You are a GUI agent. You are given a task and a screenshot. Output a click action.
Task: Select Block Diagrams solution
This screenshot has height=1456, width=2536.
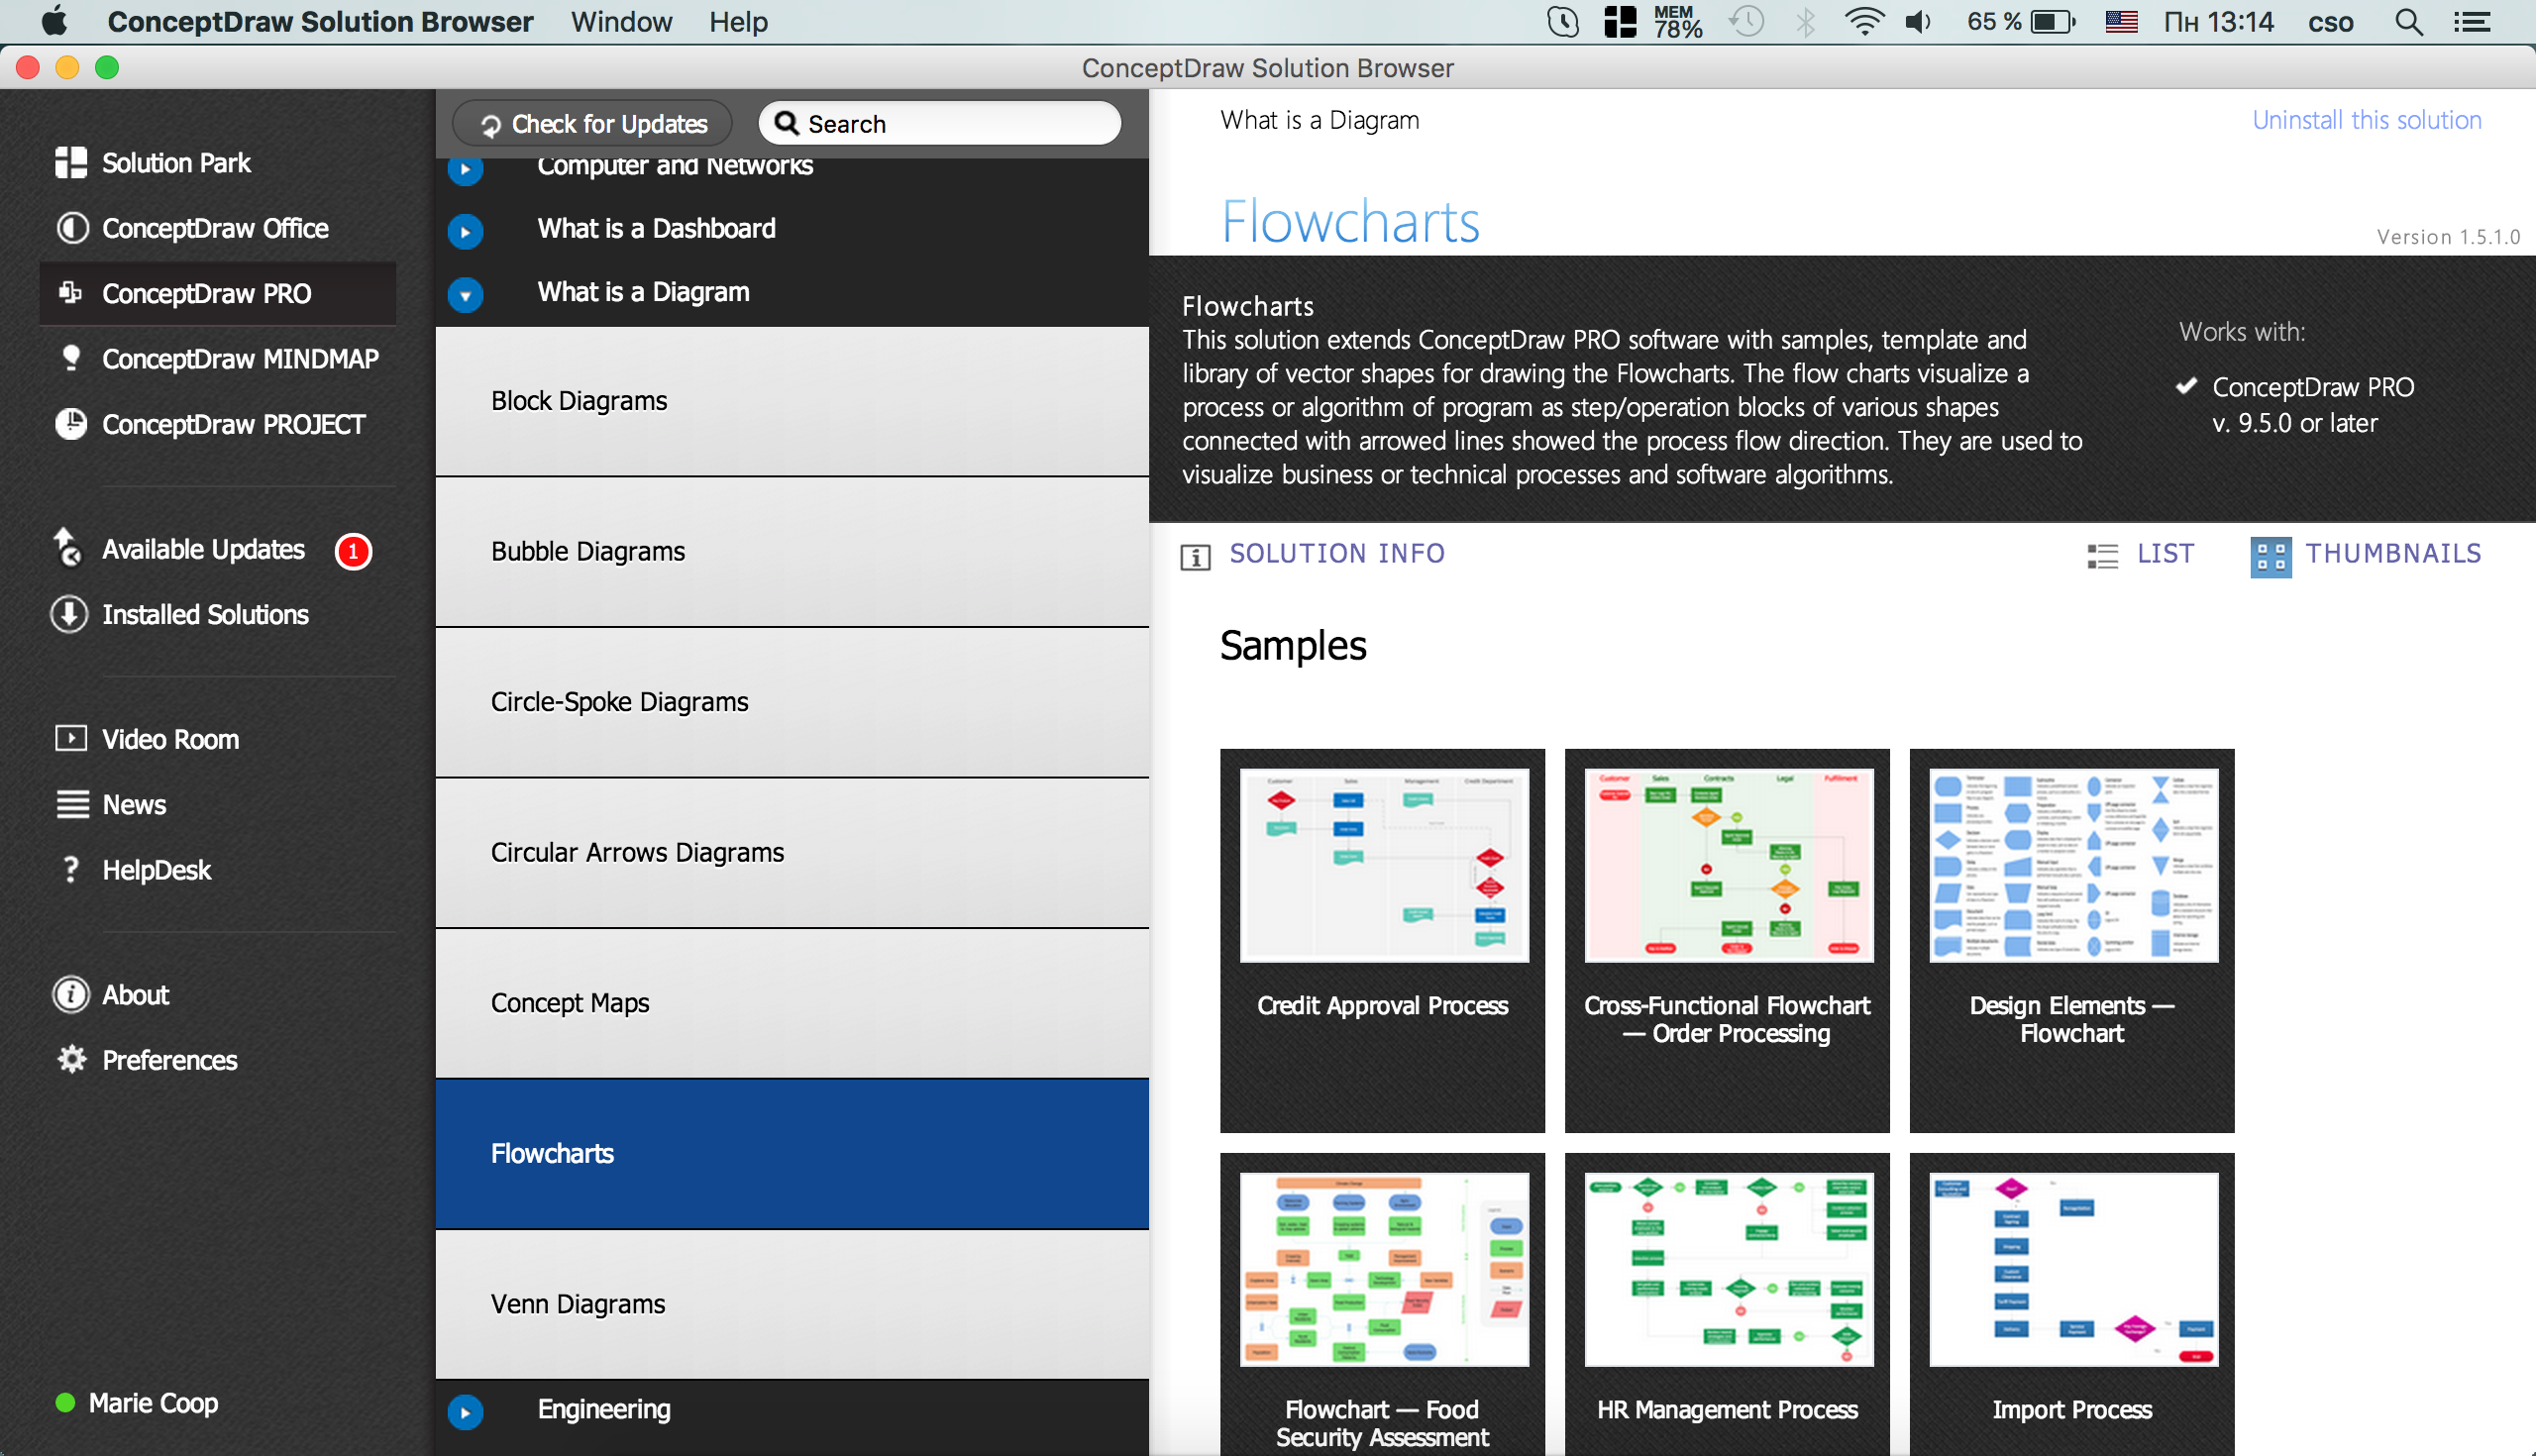[x=792, y=401]
